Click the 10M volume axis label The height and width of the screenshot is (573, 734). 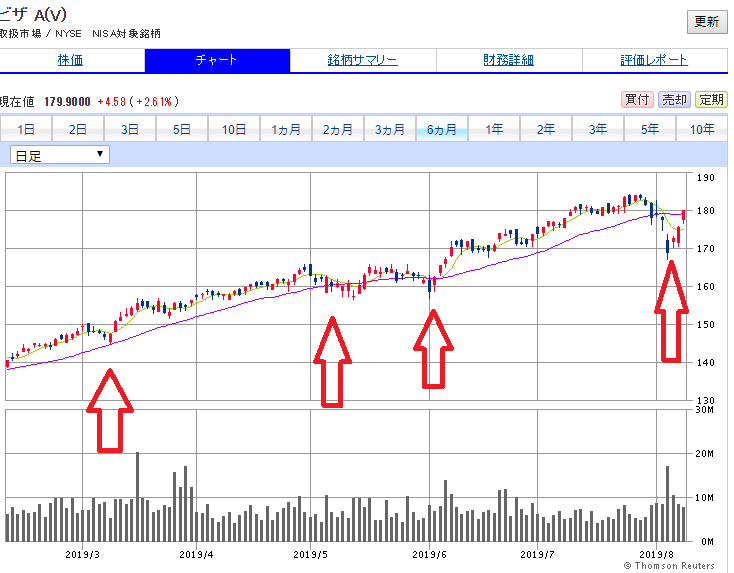[704, 498]
